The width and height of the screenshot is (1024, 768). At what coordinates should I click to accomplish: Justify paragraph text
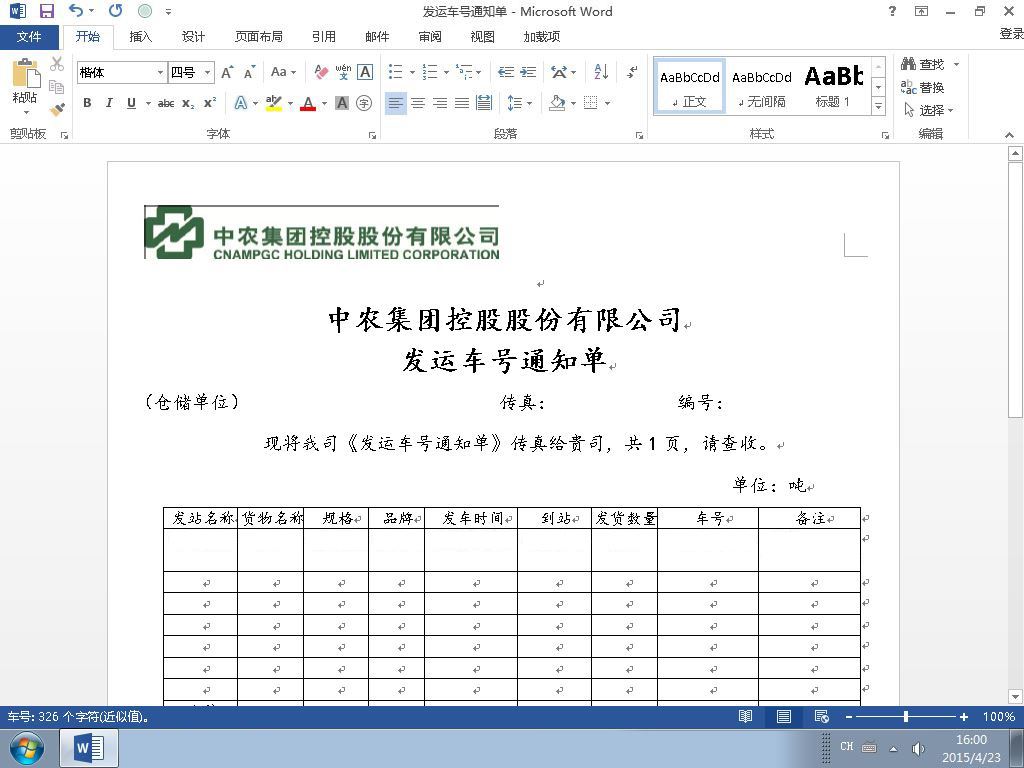click(x=462, y=103)
